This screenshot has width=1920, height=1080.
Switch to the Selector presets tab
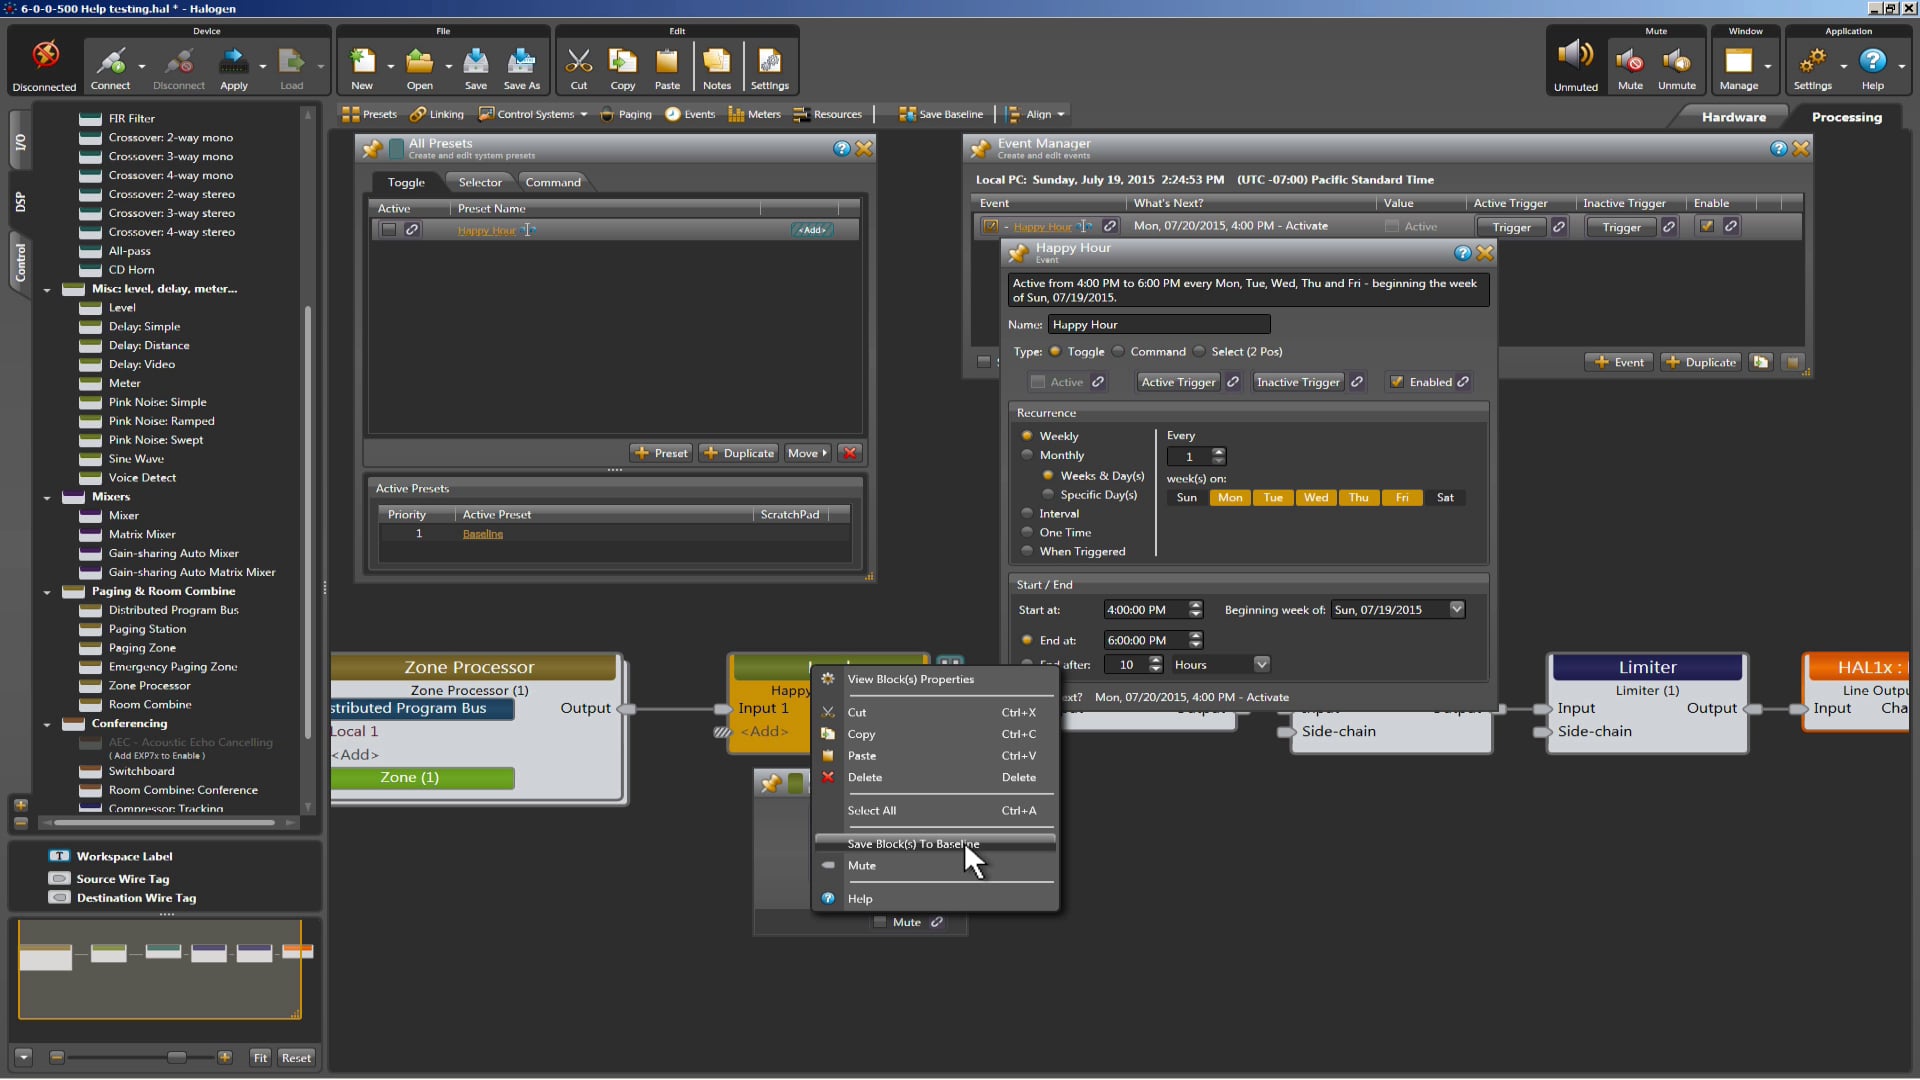(x=480, y=182)
